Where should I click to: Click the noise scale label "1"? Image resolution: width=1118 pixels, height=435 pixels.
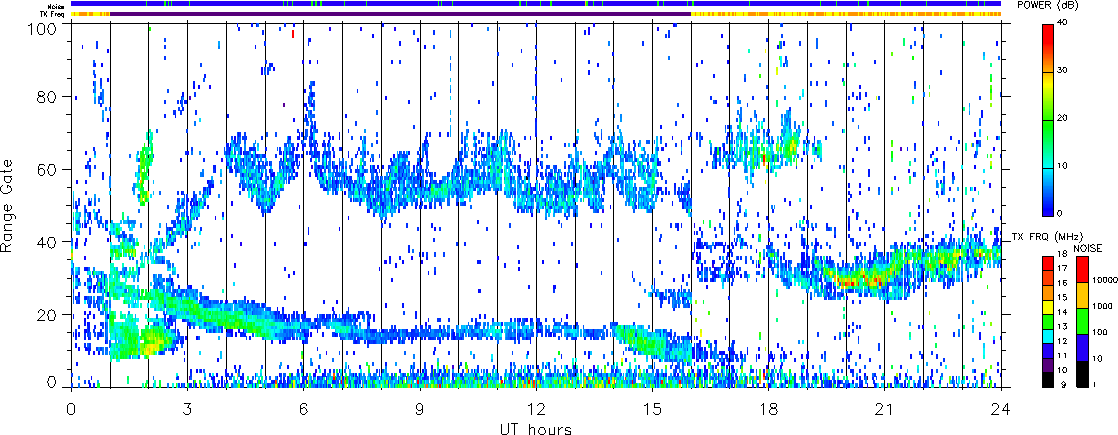coord(1093,384)
